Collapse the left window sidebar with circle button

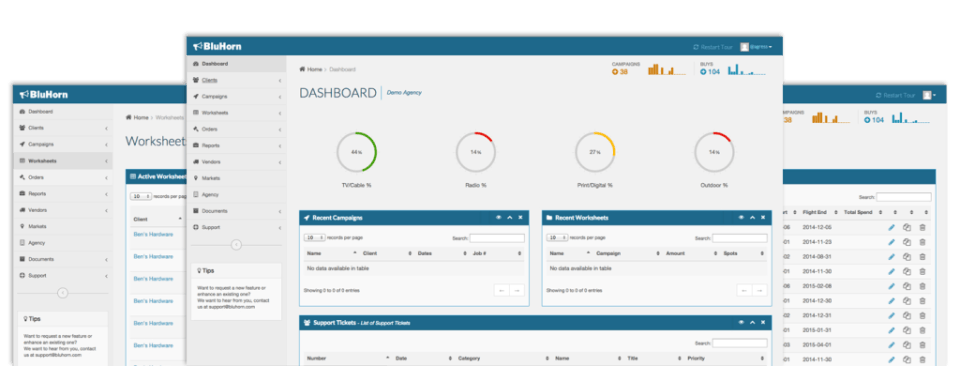coord(62,293)
